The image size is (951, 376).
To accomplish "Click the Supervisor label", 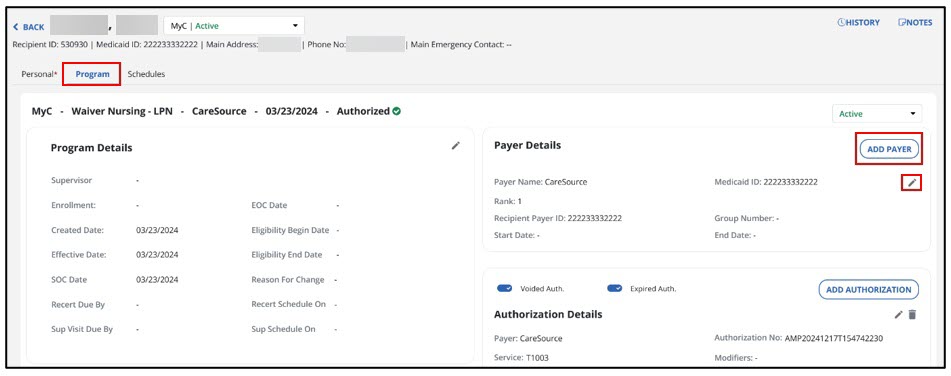I will click(72, 180).
